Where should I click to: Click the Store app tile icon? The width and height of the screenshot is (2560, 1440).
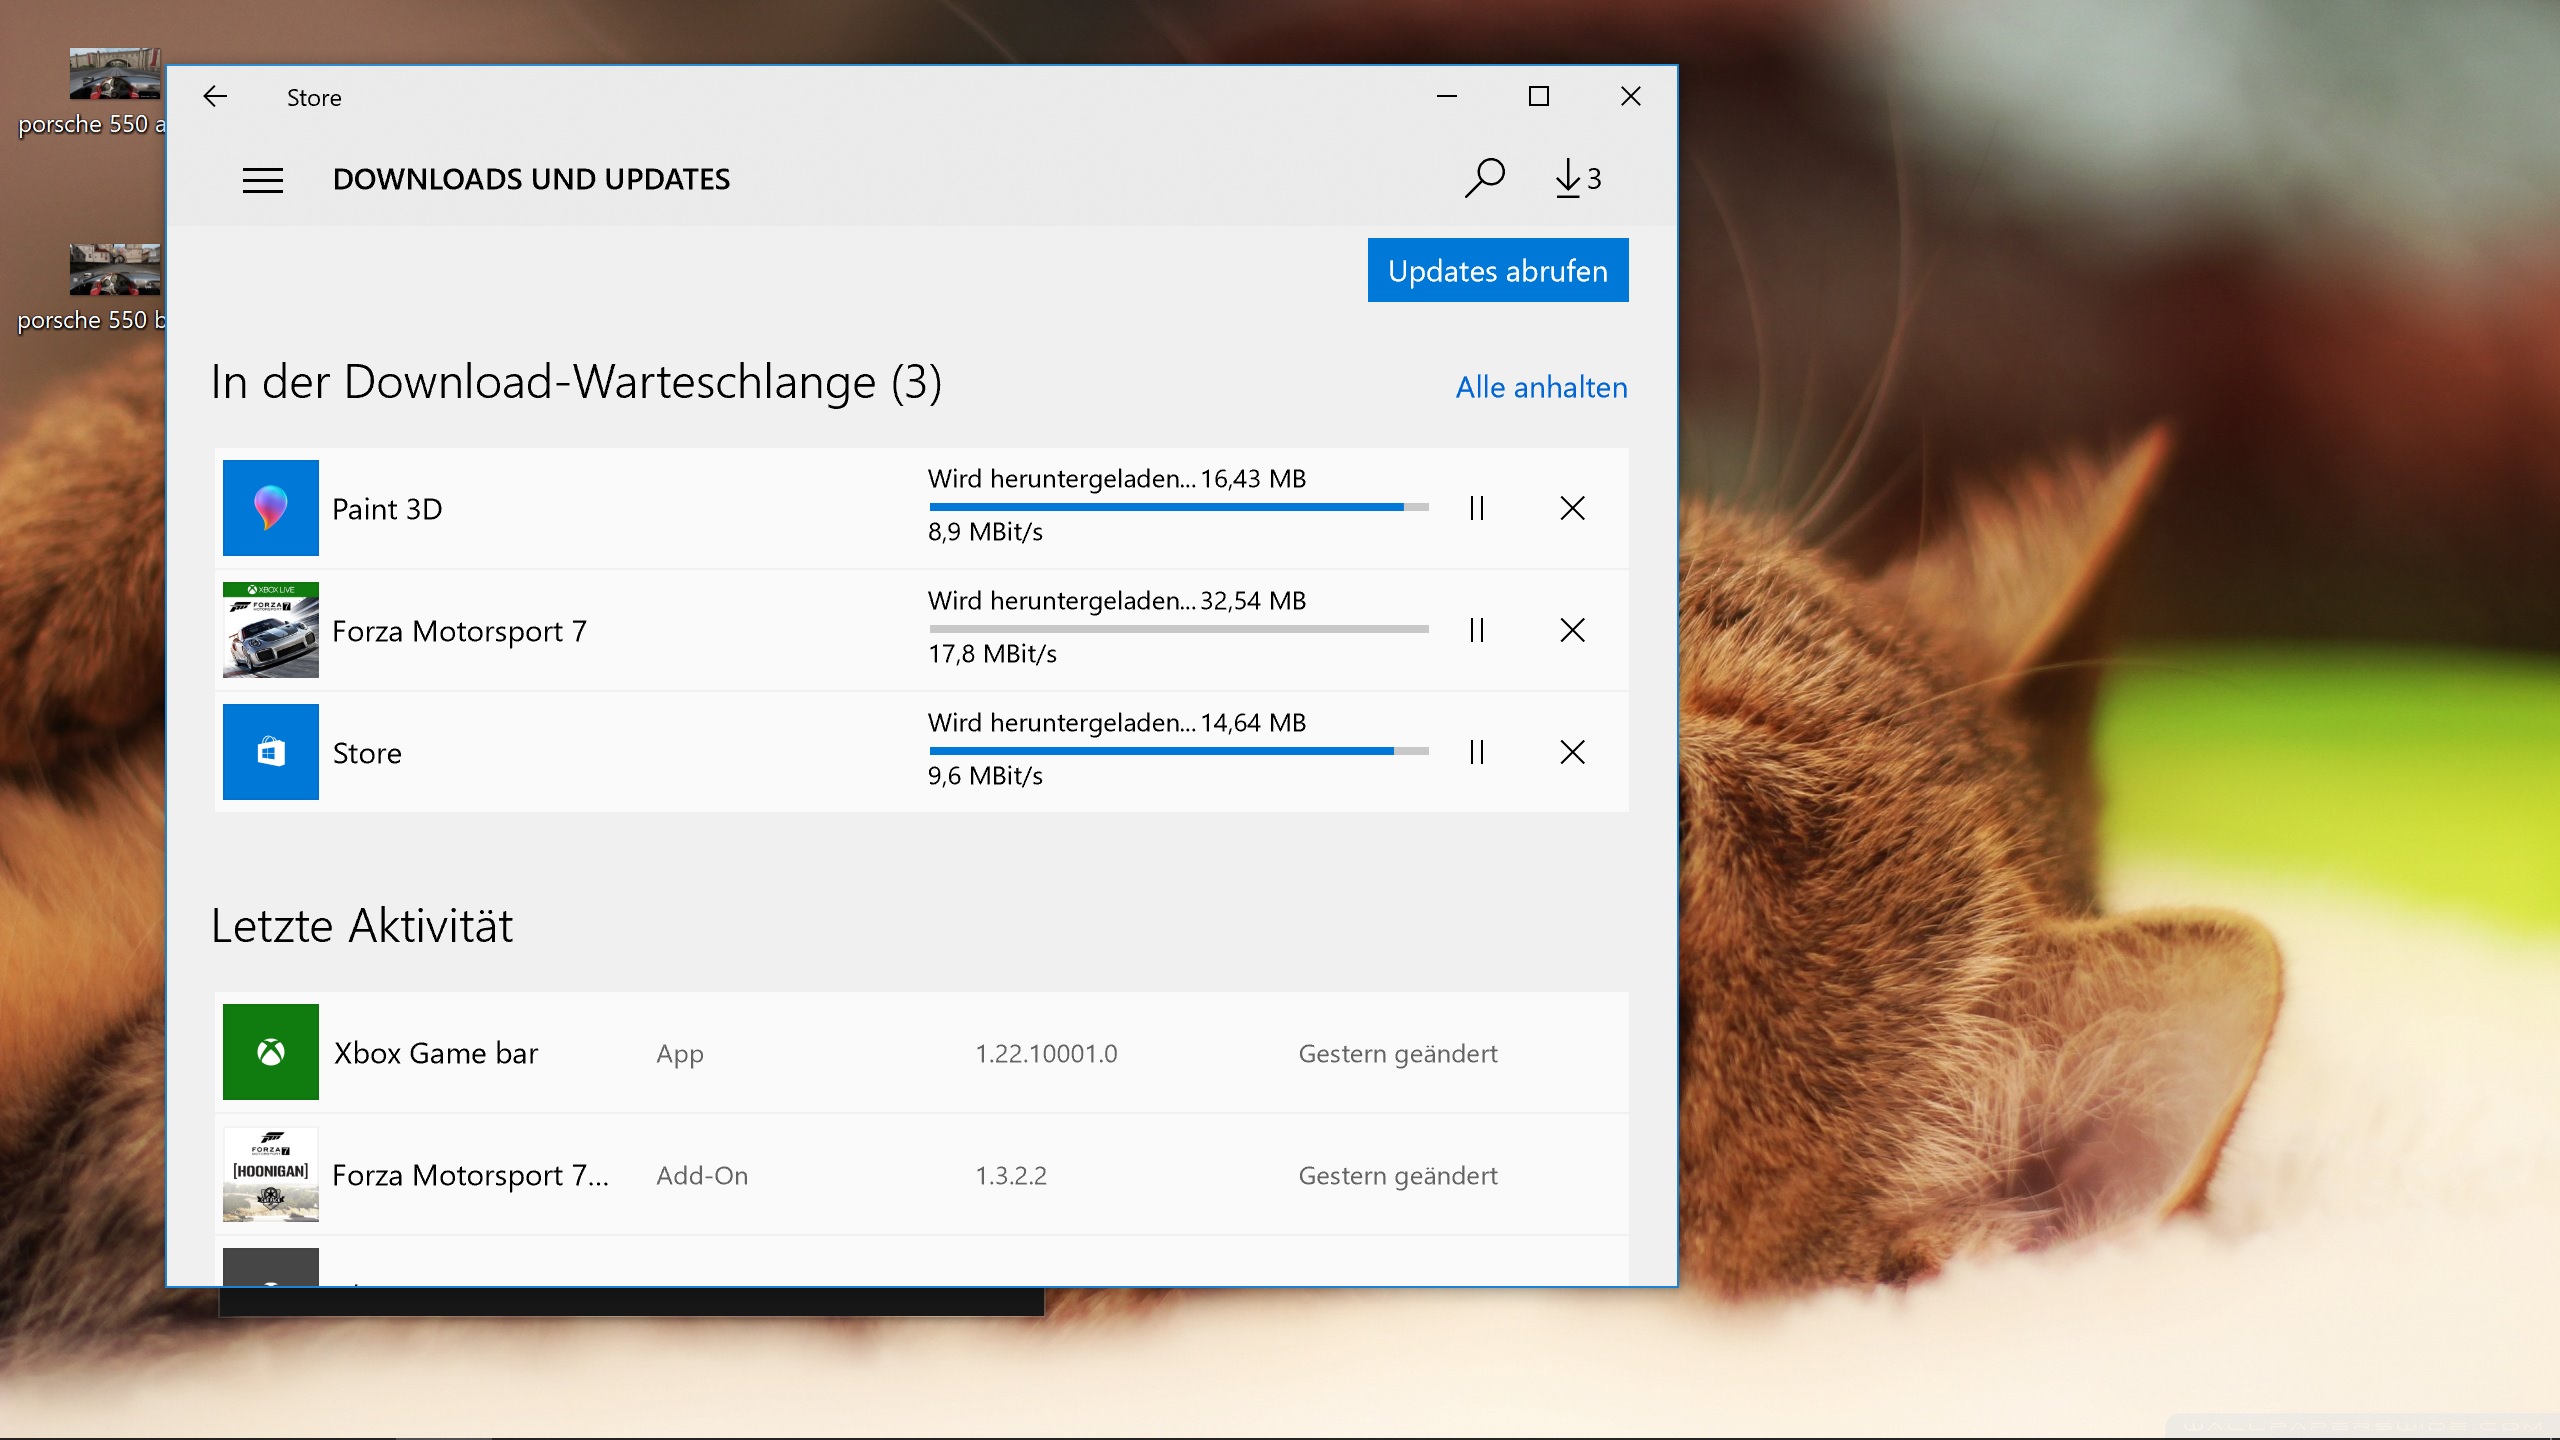tap(270, 752)
